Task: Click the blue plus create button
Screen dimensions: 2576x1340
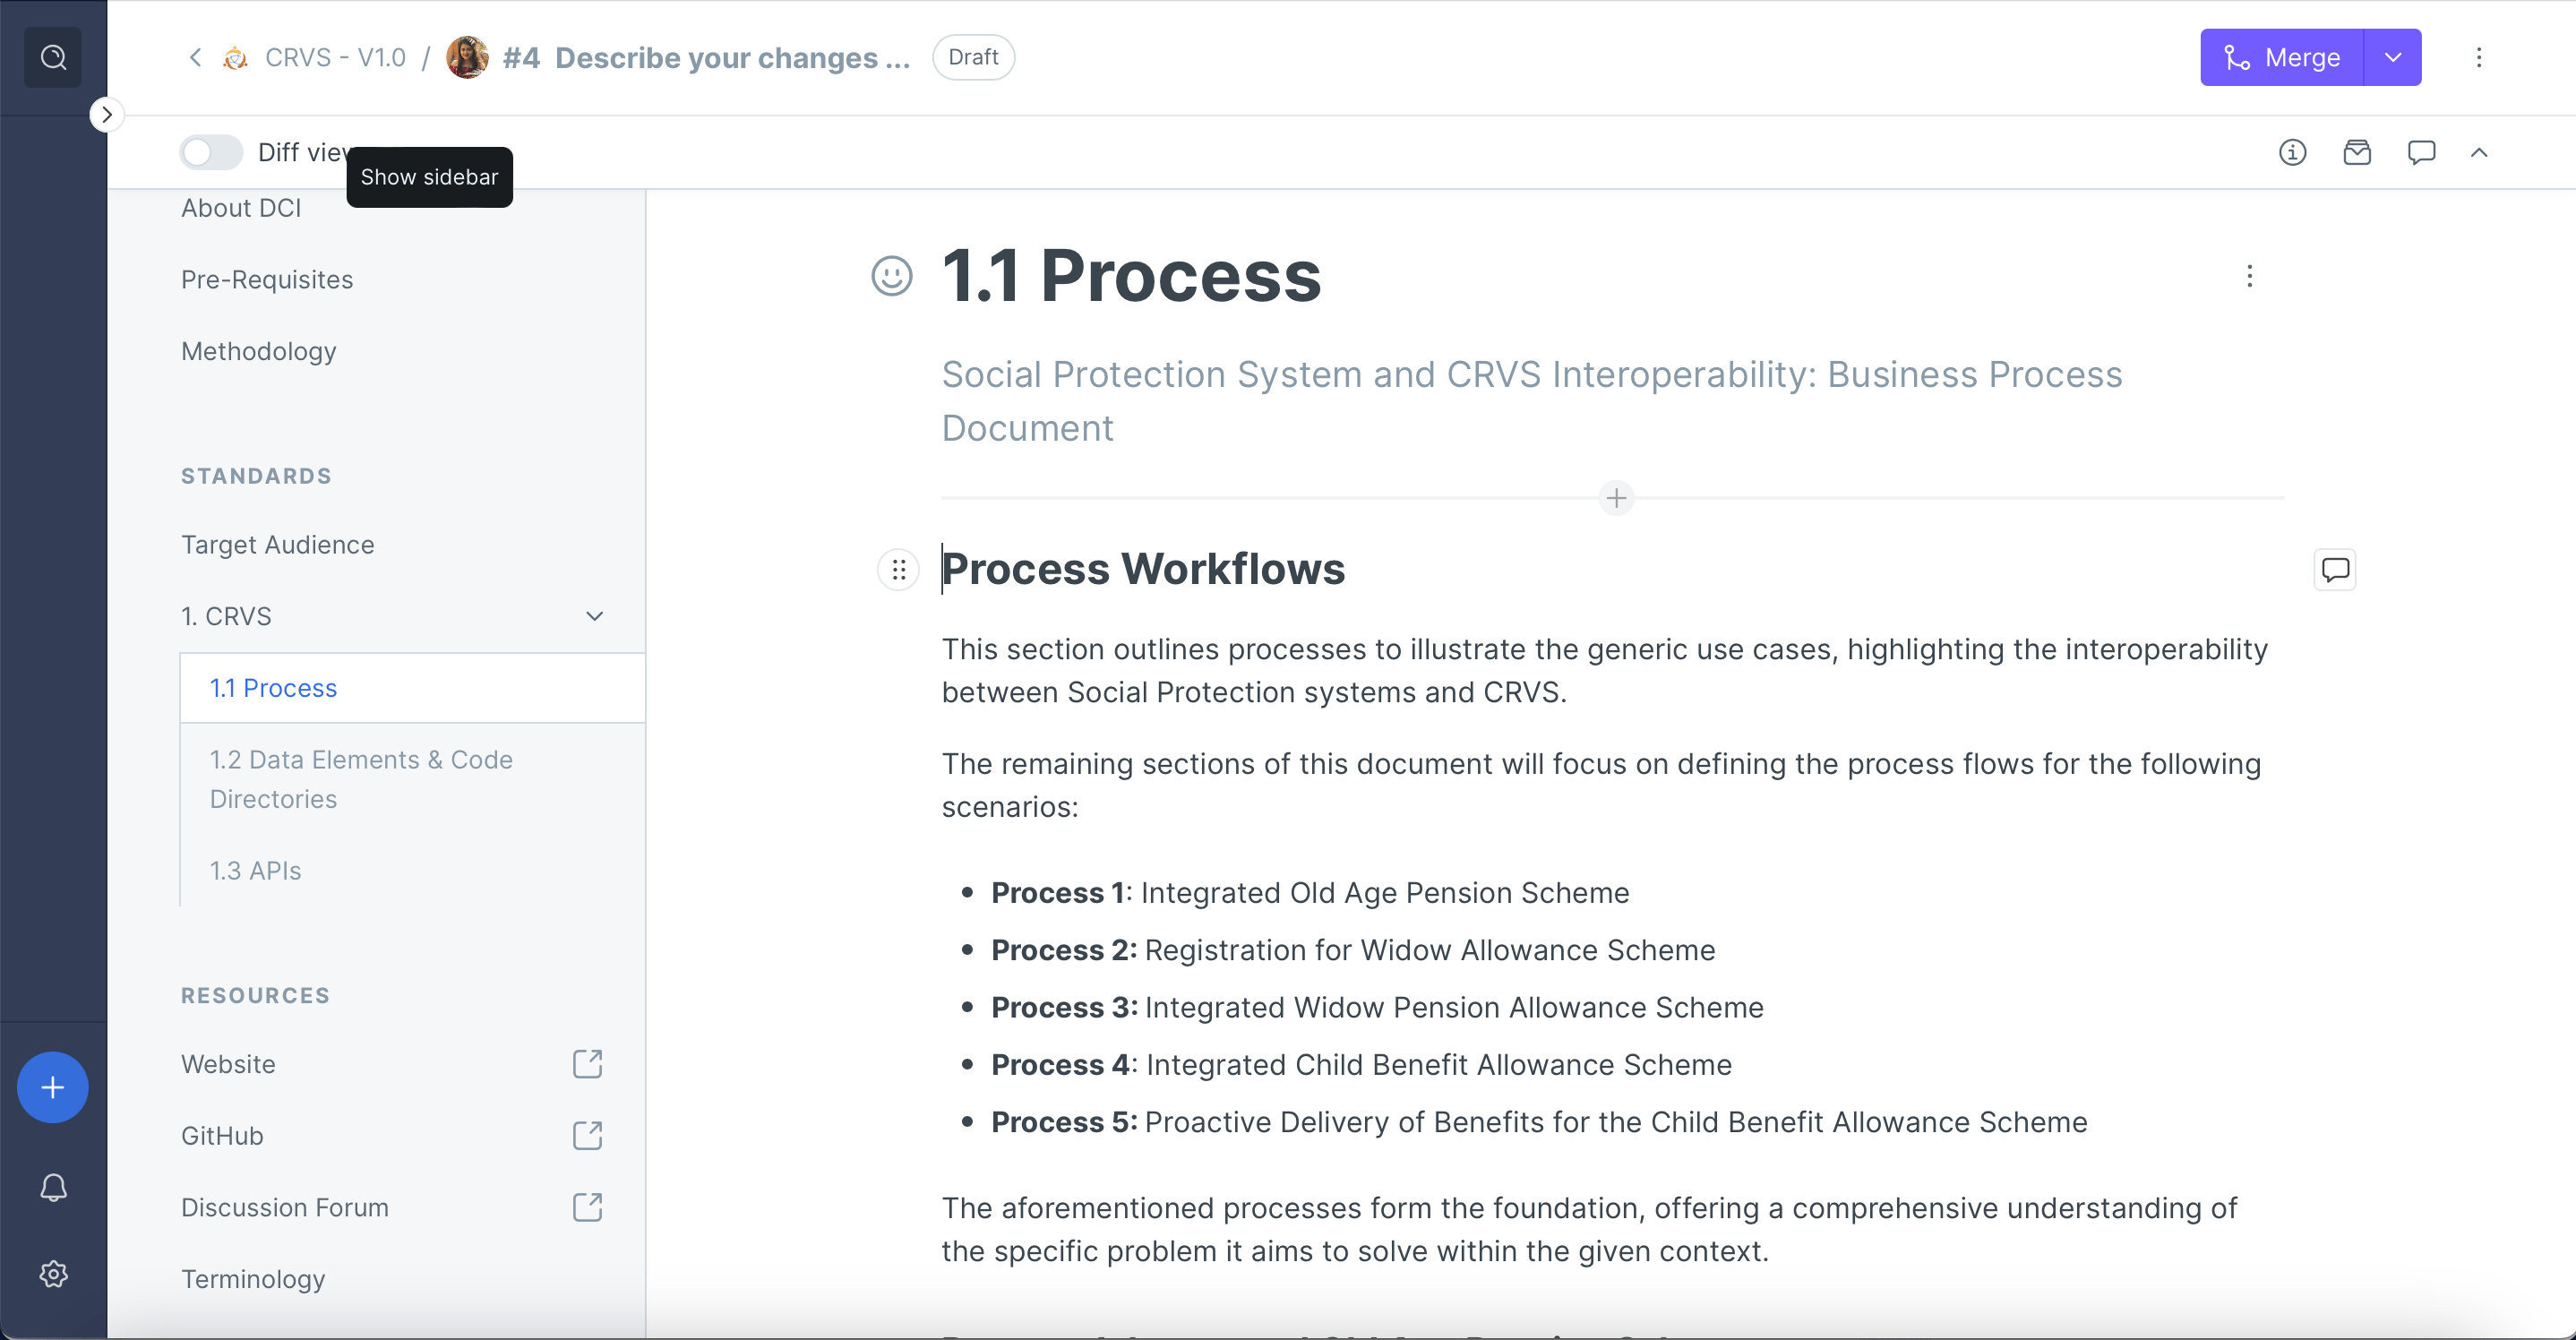Action: coord(53,1087)
